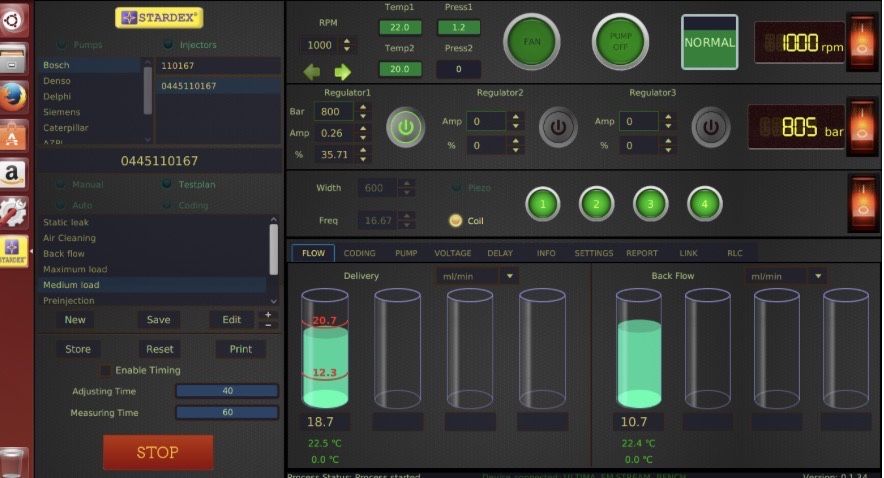Select the Coil injector type radio

456,220
